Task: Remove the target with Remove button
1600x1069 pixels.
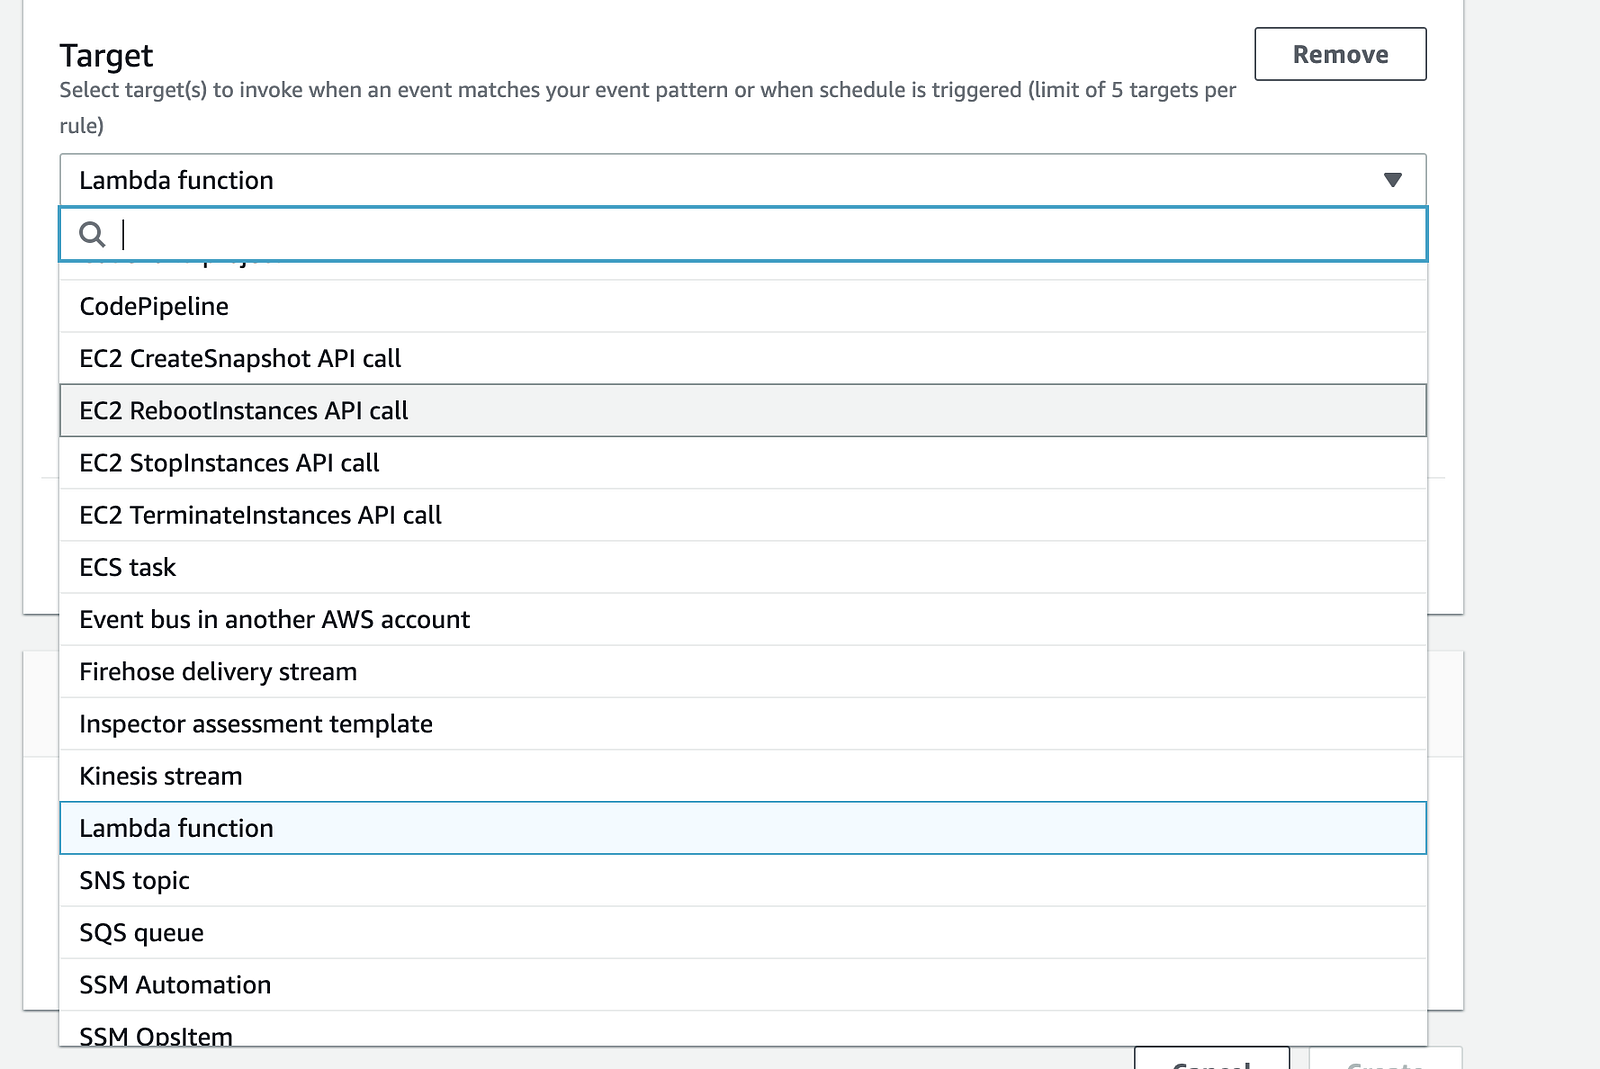Action: [1340, 54]
